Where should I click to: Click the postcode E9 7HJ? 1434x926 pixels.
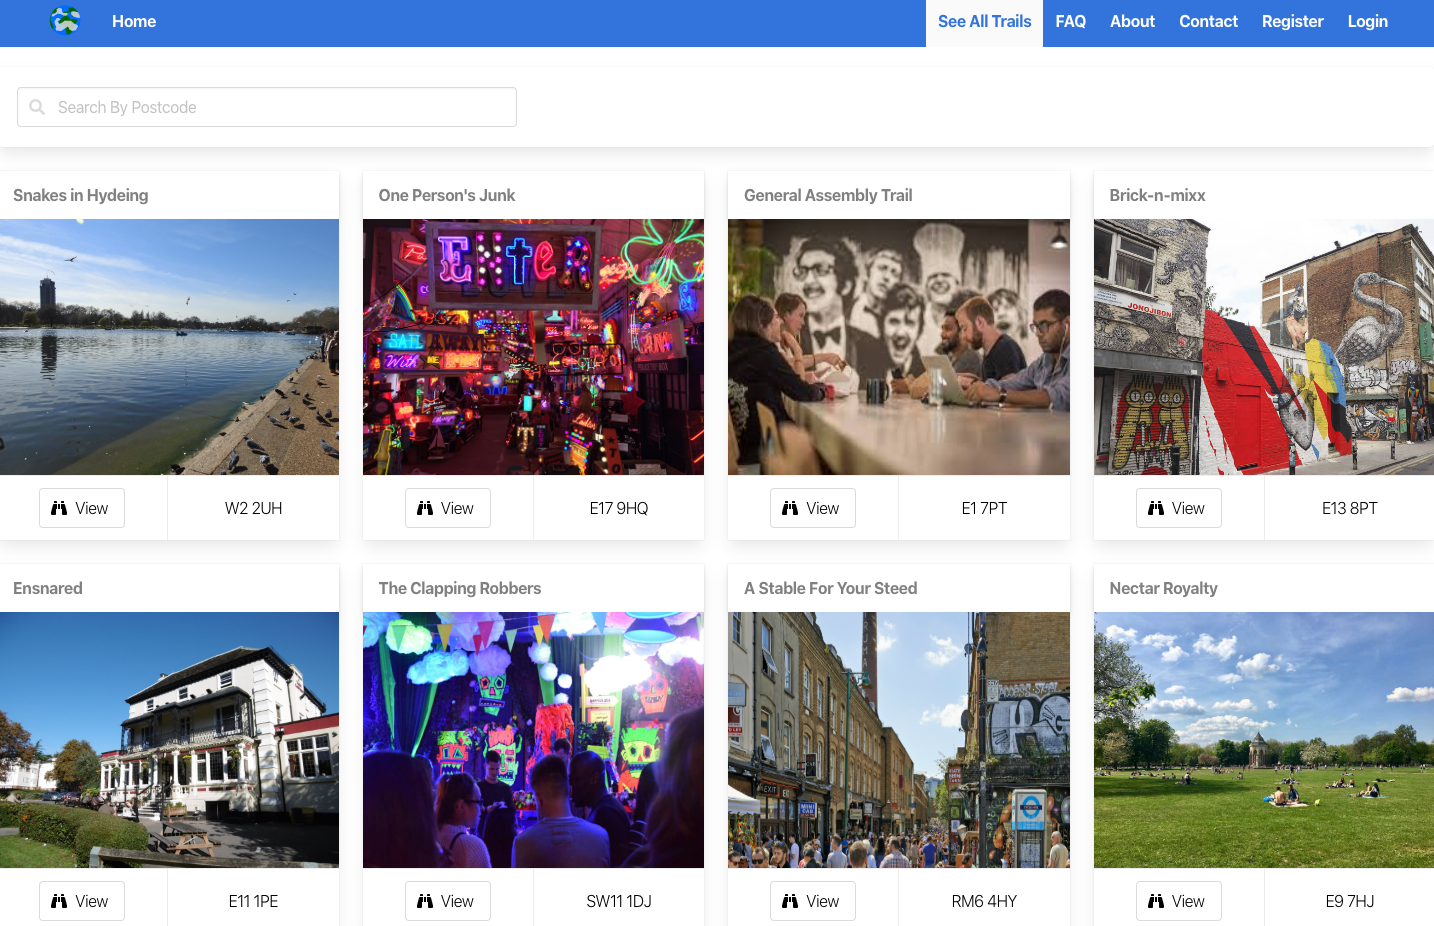pyautogui.click(x=1350, y=901)
